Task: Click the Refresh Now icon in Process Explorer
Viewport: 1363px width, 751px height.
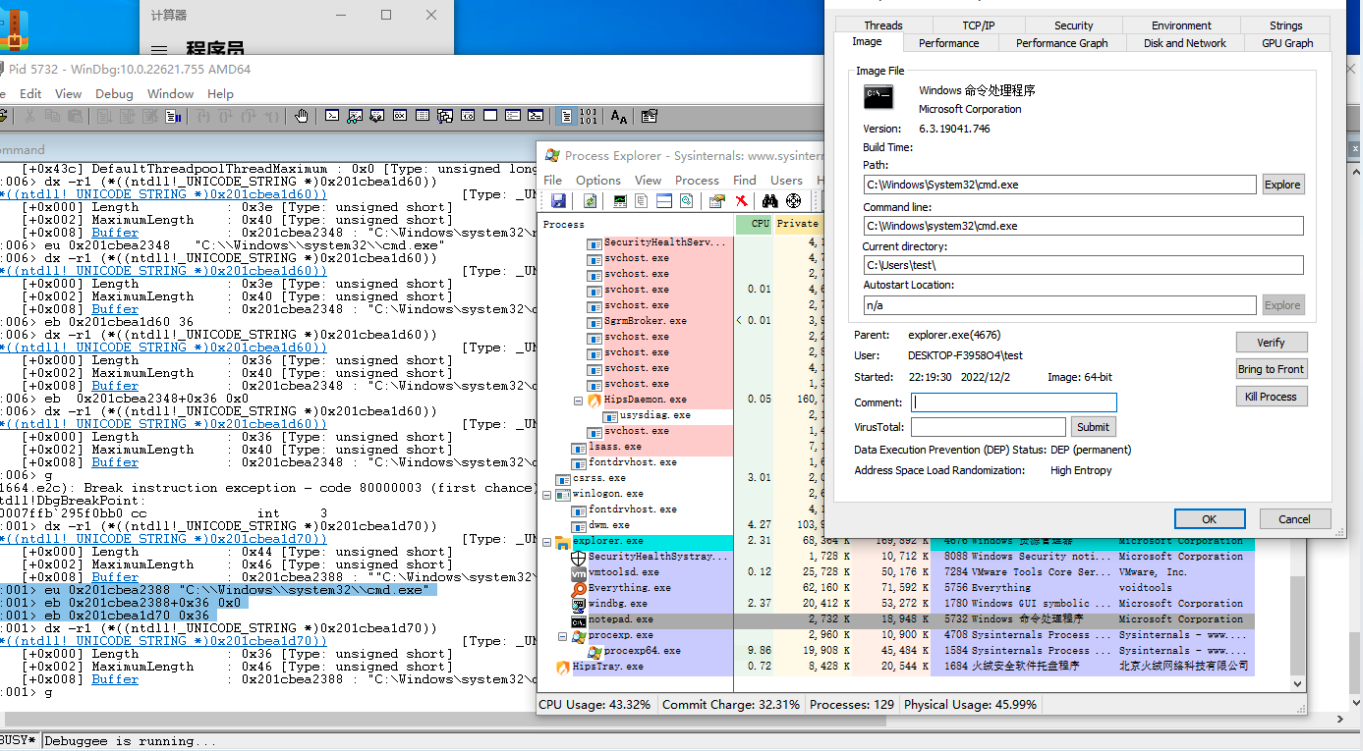Action: click(590, 201)
